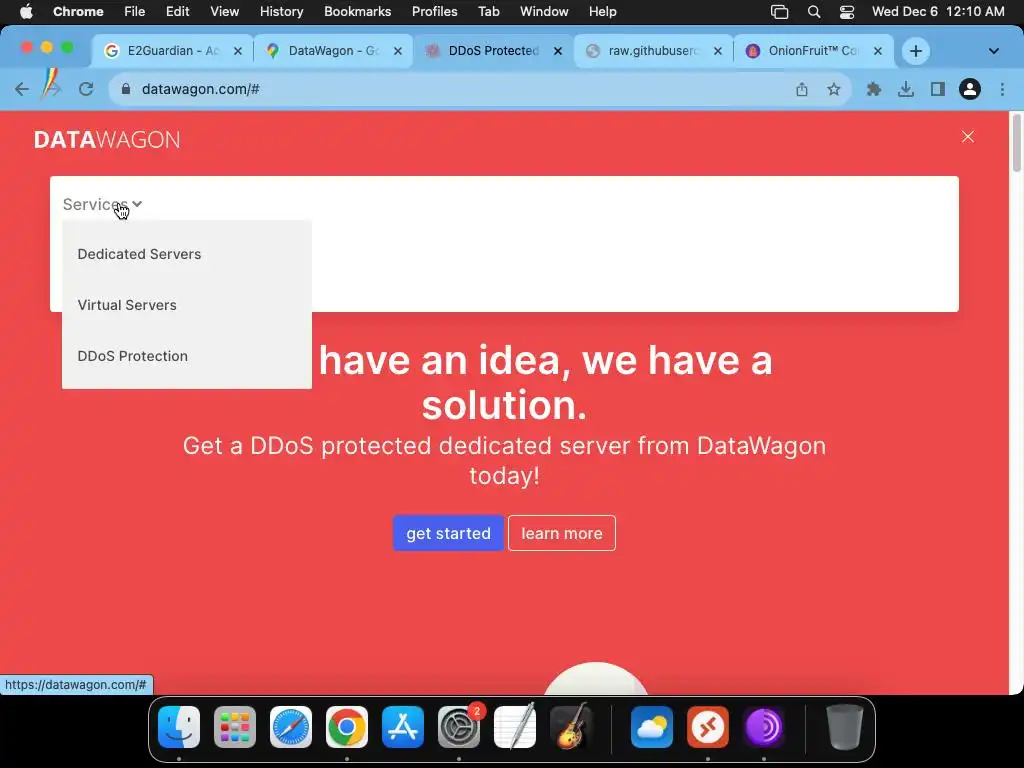Open System Settings from the Dock
The height and width of the screenshot is (768, 1024).
pyautogui.click(x=459, y=727)
